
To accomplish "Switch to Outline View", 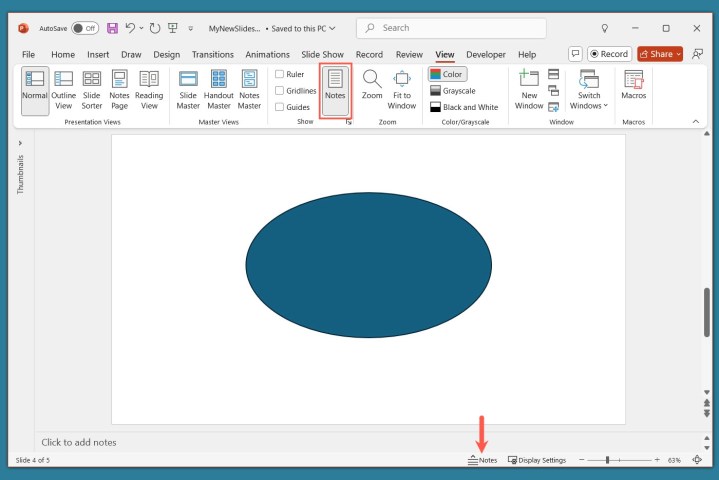I will tap(64, 89).
